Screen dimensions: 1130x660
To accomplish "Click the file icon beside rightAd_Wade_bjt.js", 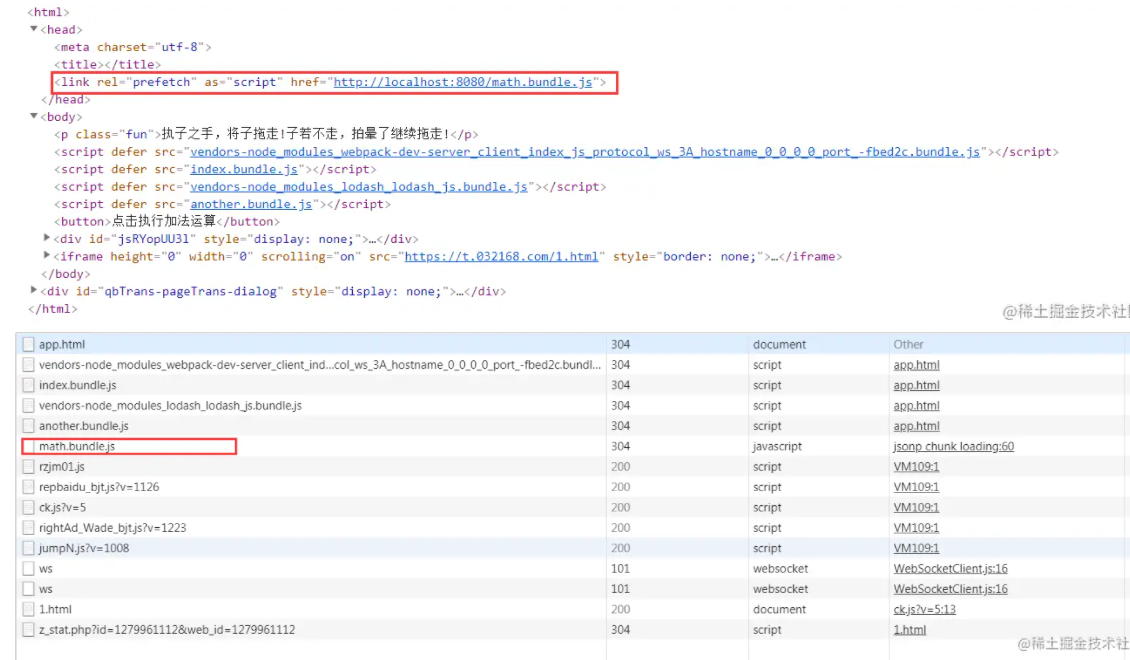I will [x=28, y=527].
